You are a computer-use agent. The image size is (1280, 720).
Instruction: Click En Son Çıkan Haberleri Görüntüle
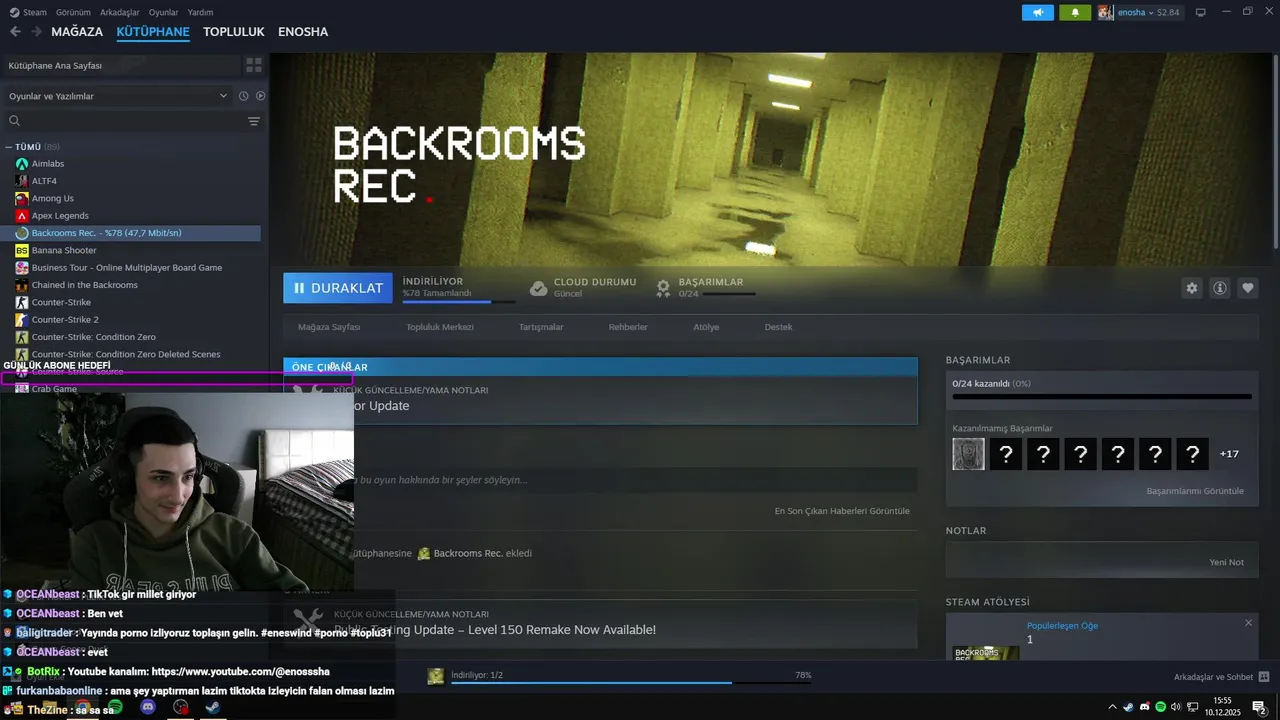[x=842, y=511]
